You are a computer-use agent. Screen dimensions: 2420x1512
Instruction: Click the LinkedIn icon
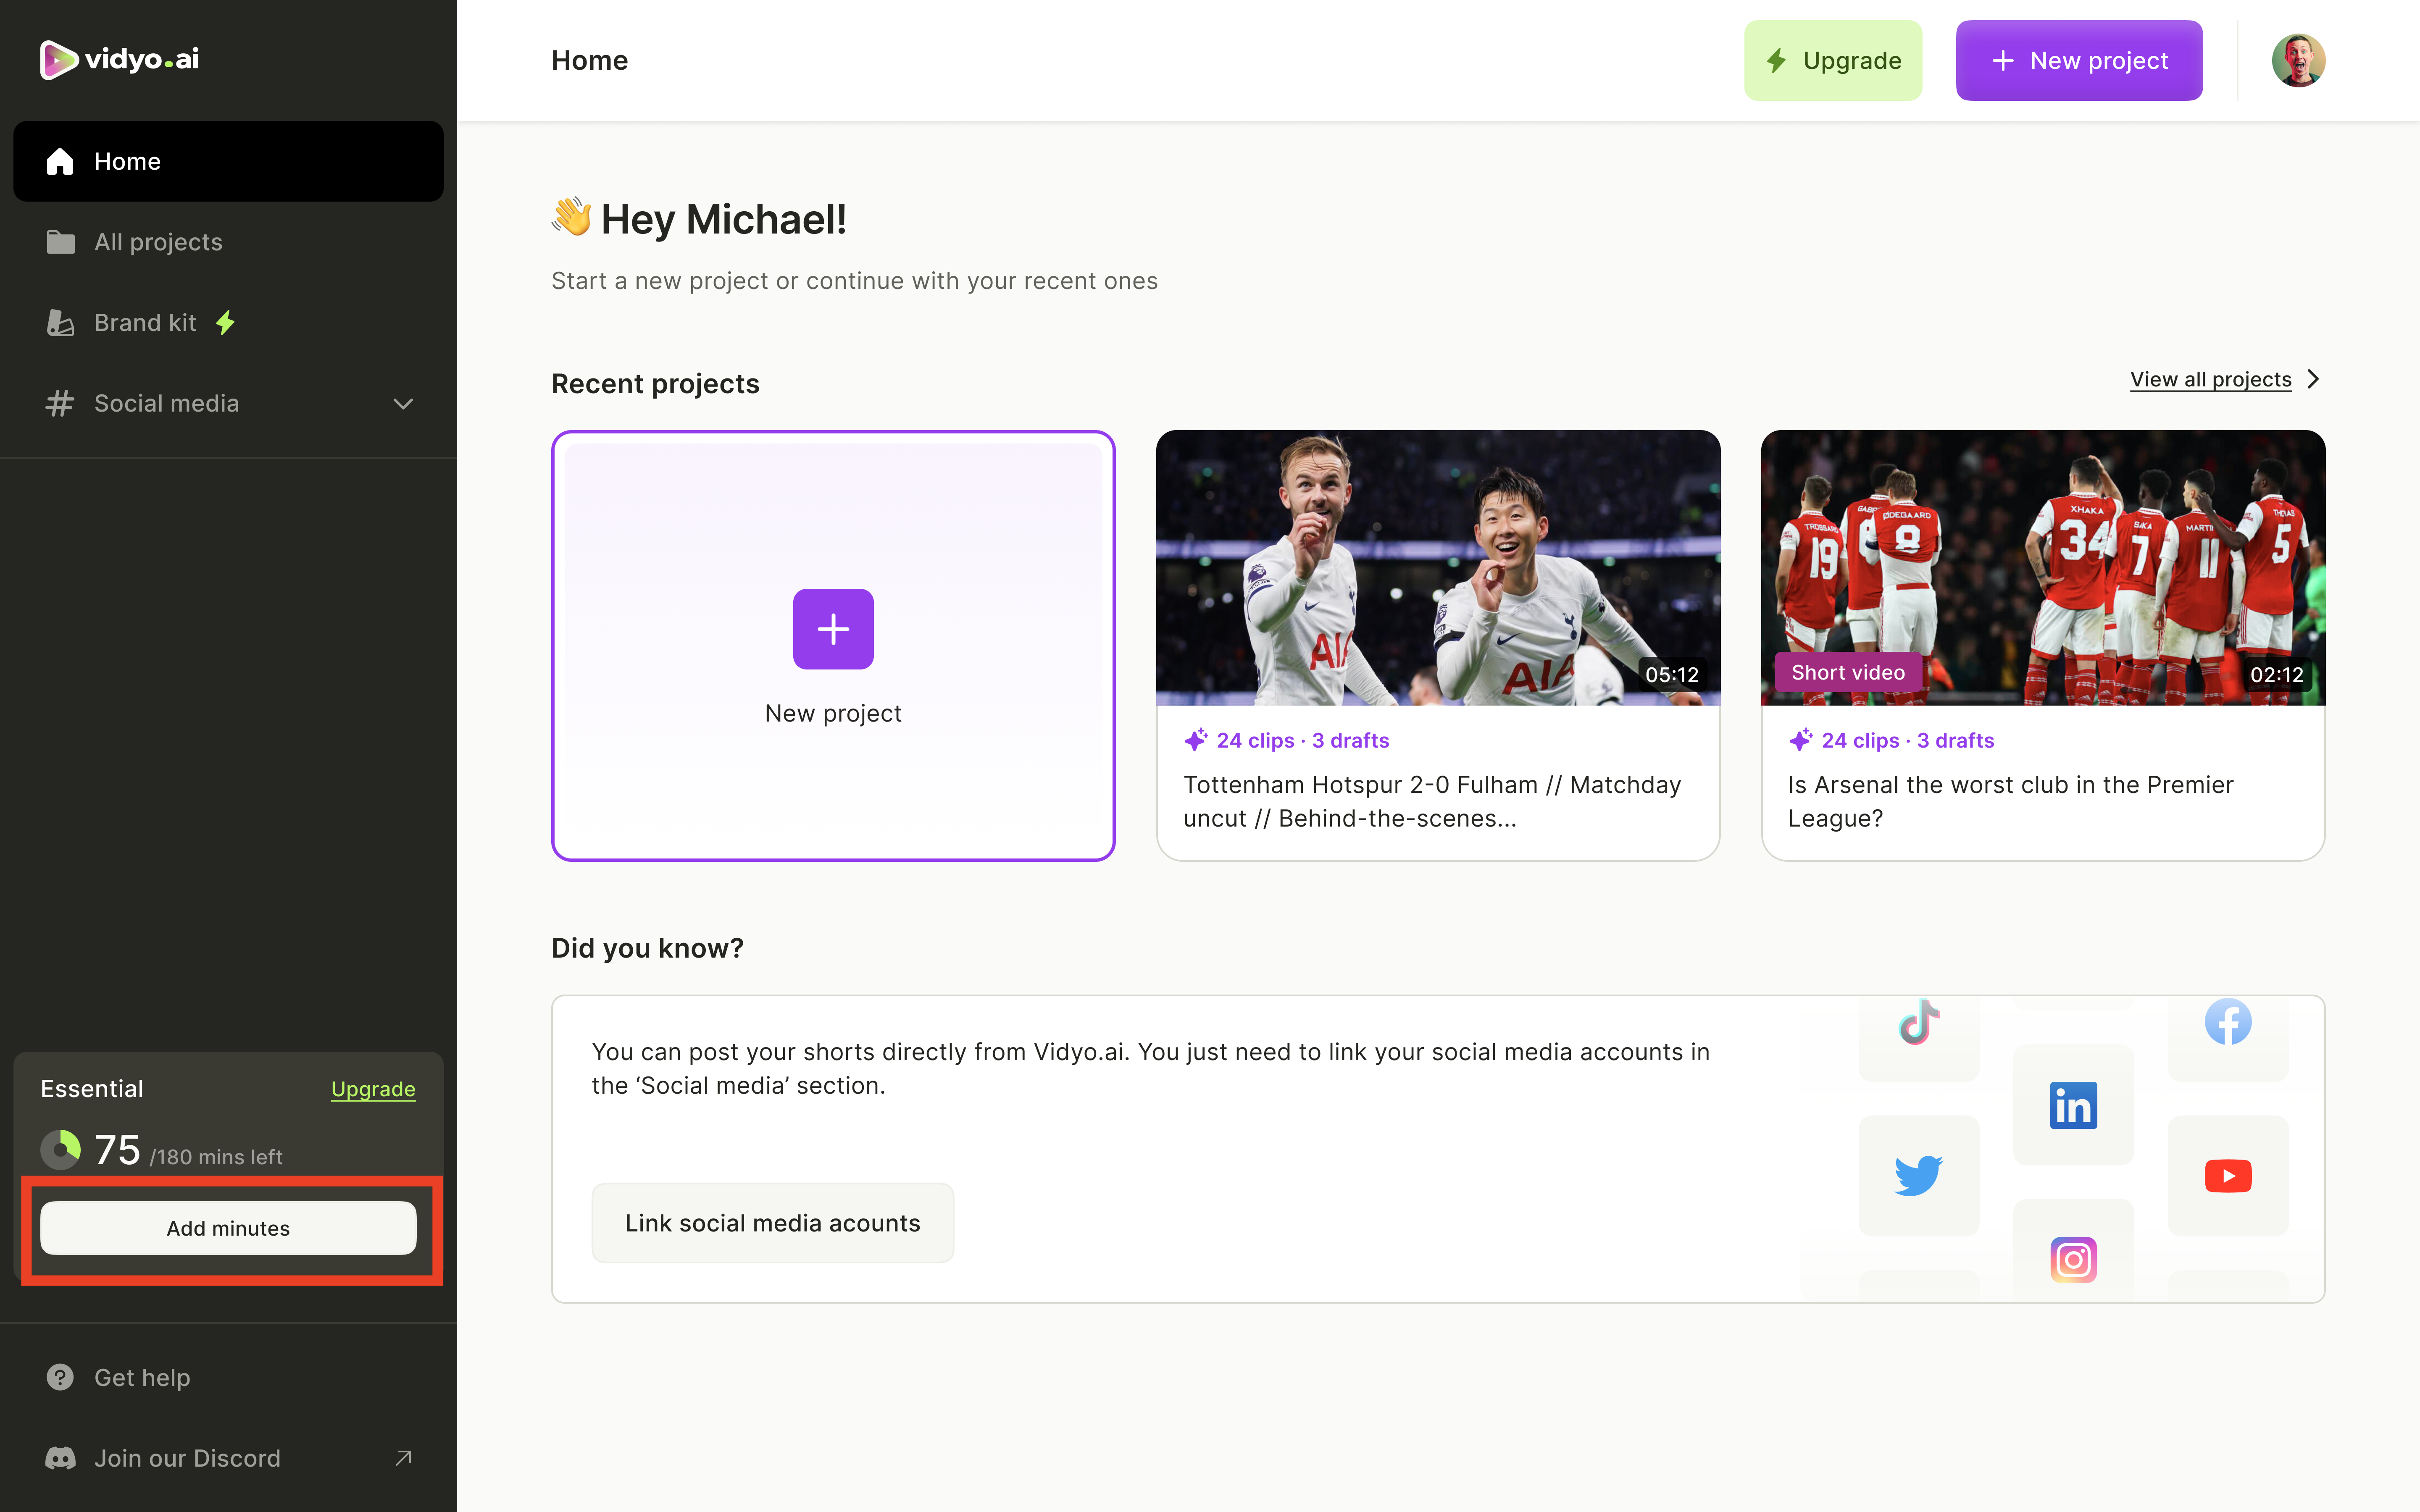(2073, 1105)
